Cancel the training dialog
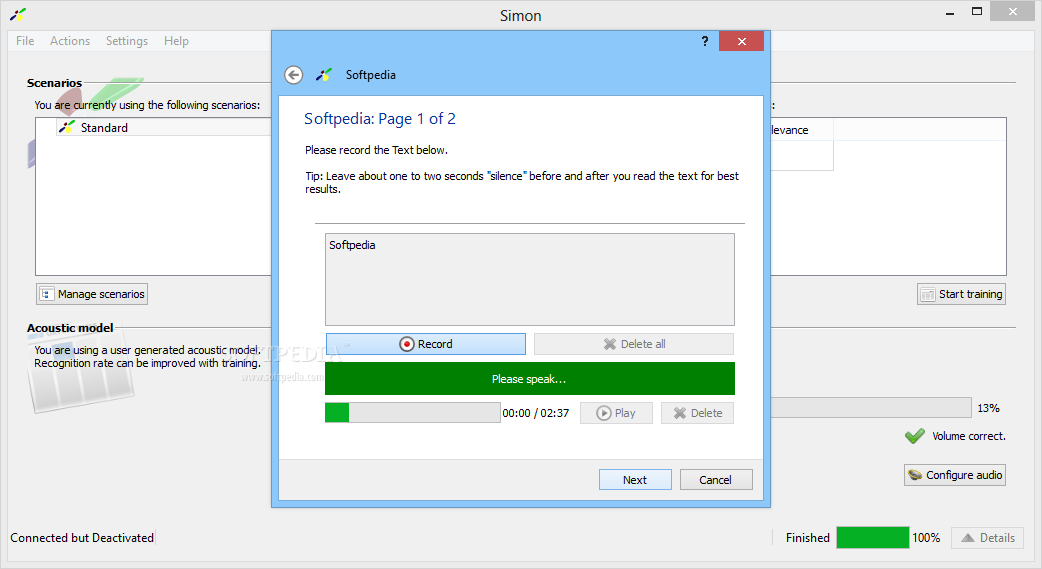 (x=716, y=480)
